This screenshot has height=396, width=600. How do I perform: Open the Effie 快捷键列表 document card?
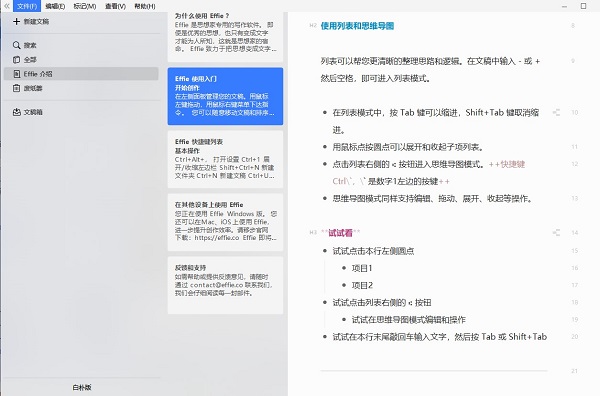[x=225, y=159]
